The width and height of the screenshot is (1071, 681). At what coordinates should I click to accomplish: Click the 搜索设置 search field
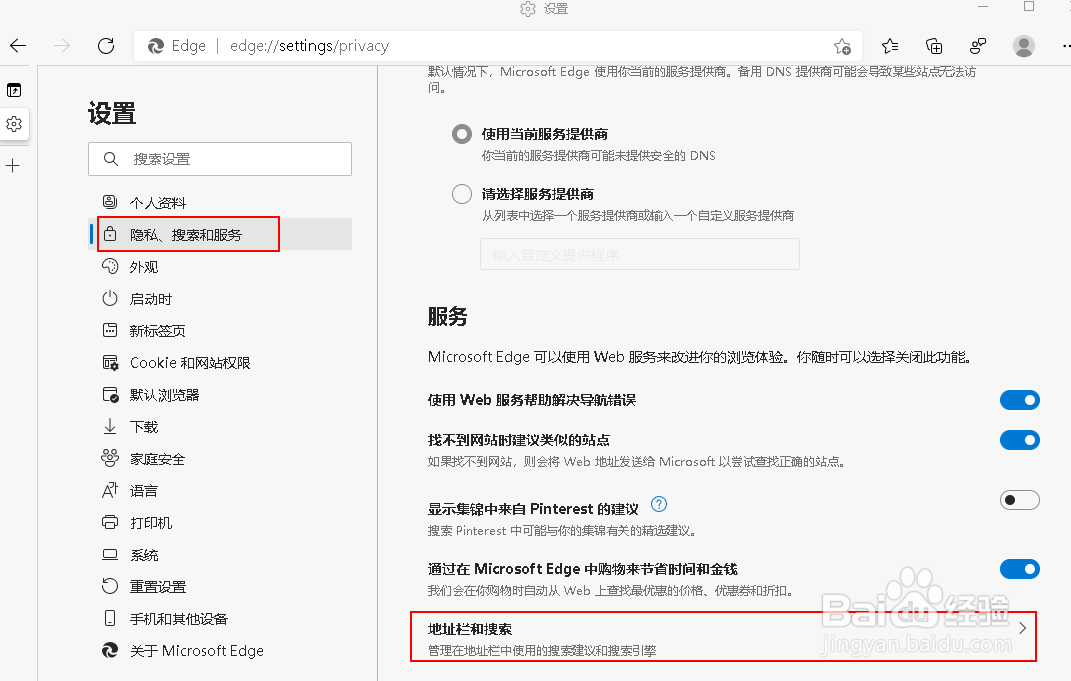coord(220,159)
